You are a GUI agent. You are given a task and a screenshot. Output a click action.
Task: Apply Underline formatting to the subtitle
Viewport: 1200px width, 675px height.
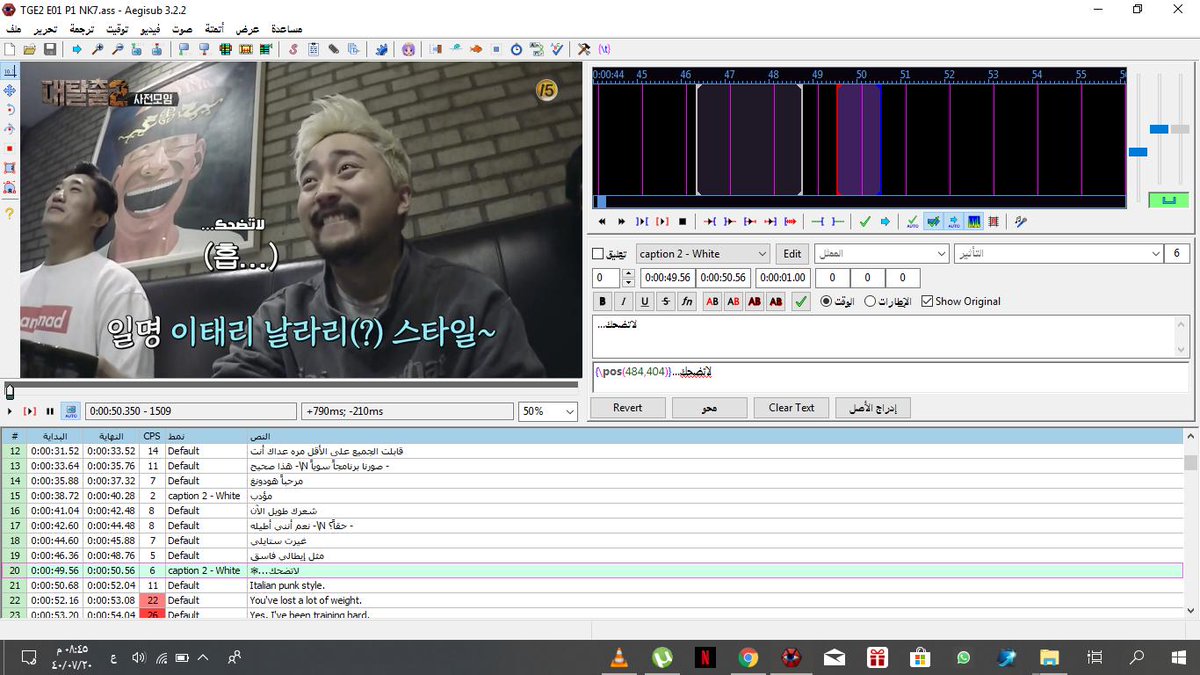point(645,301)
